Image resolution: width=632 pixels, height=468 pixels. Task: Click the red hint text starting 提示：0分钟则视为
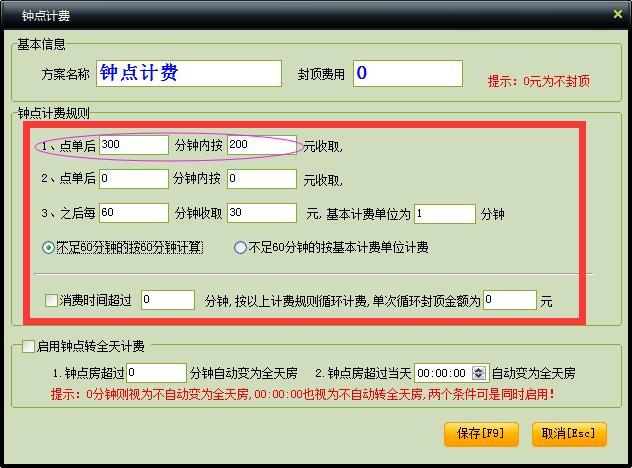pos(302,394)
